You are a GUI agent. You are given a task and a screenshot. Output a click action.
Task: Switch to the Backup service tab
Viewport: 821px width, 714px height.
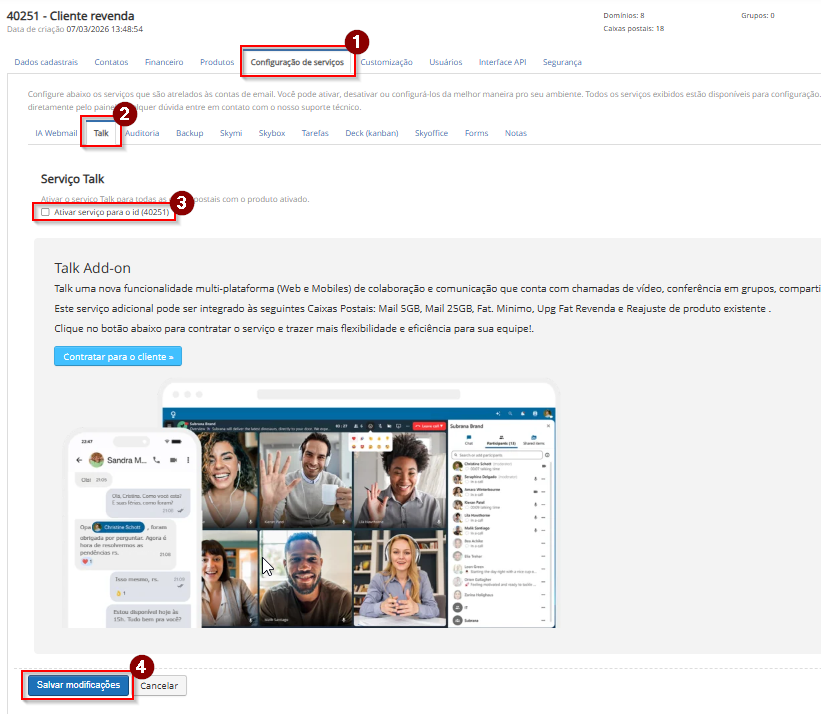point(189,133)
